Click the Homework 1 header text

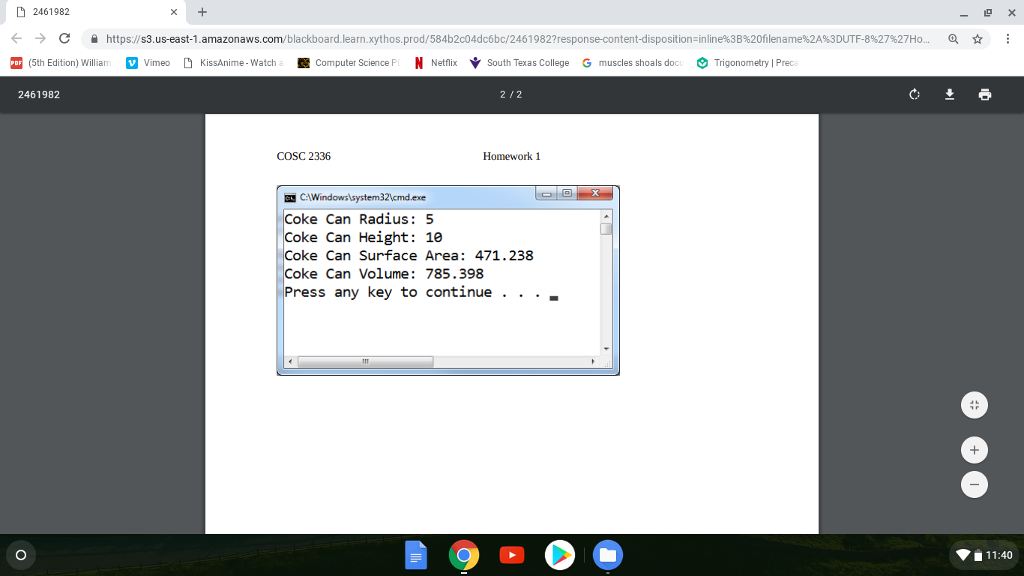click(x=511, y=156)
